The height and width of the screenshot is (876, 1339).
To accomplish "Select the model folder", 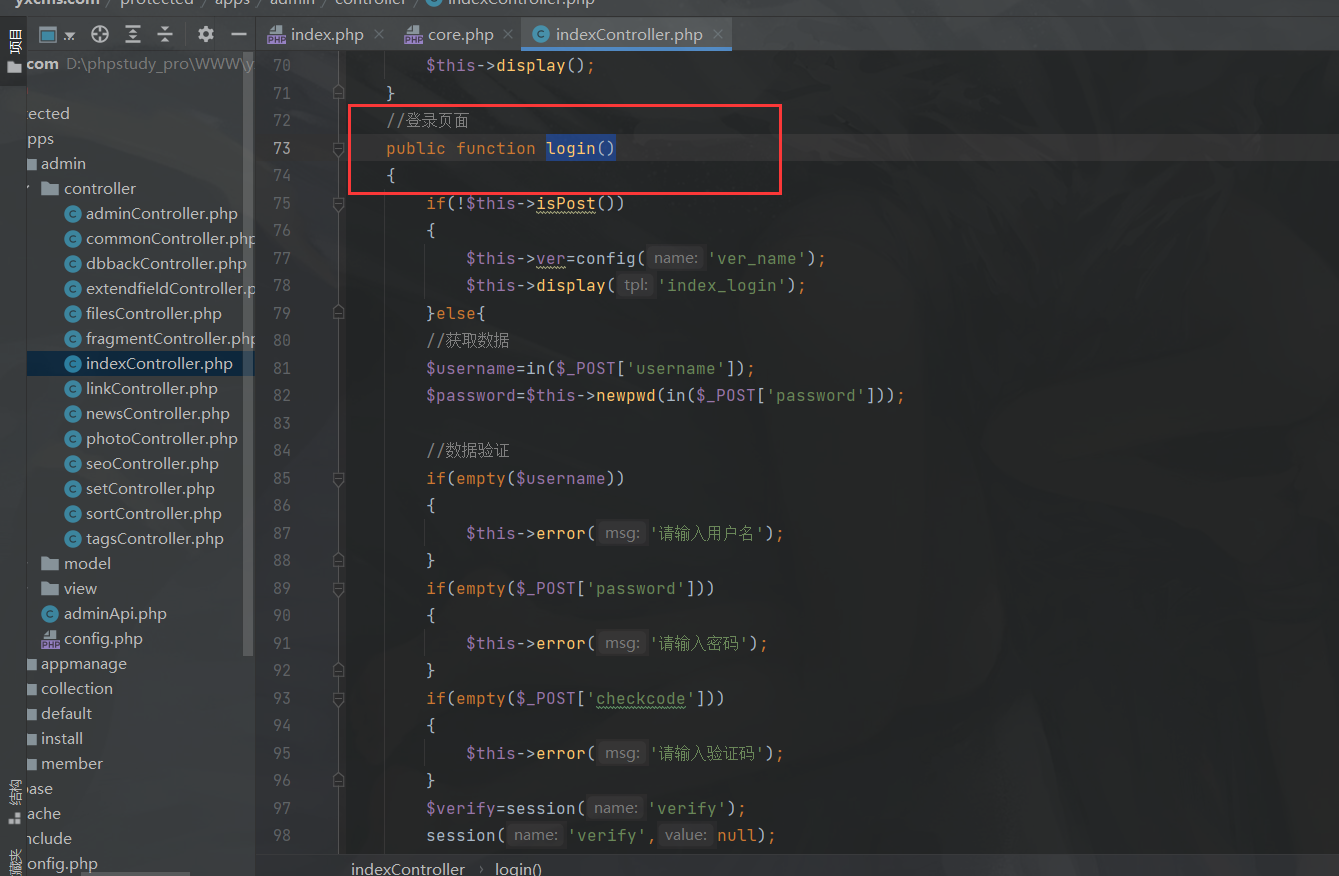I will click(87, 563).
